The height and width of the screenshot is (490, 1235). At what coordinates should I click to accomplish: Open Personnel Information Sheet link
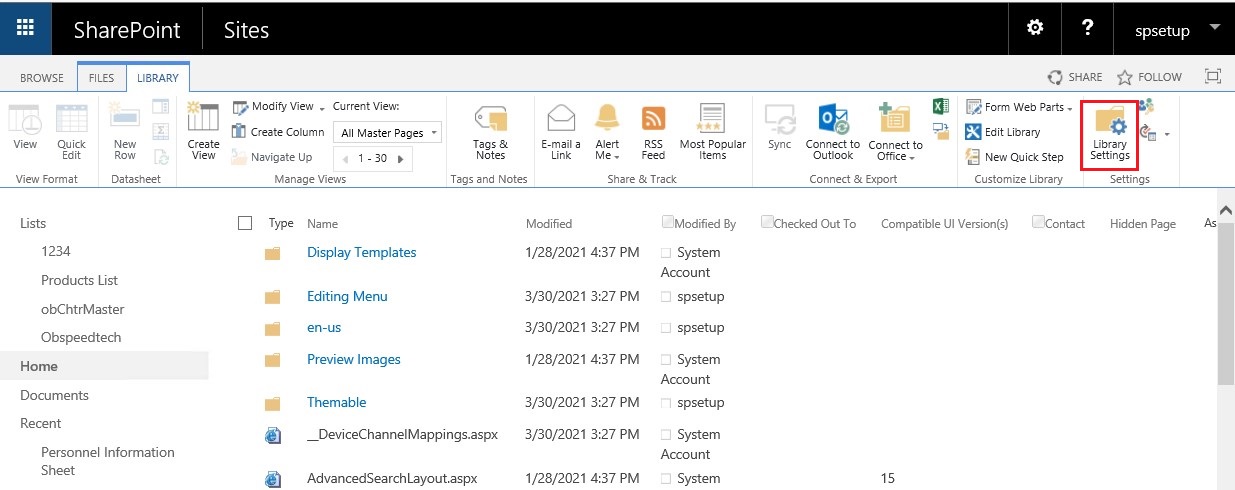pos(108,461)
